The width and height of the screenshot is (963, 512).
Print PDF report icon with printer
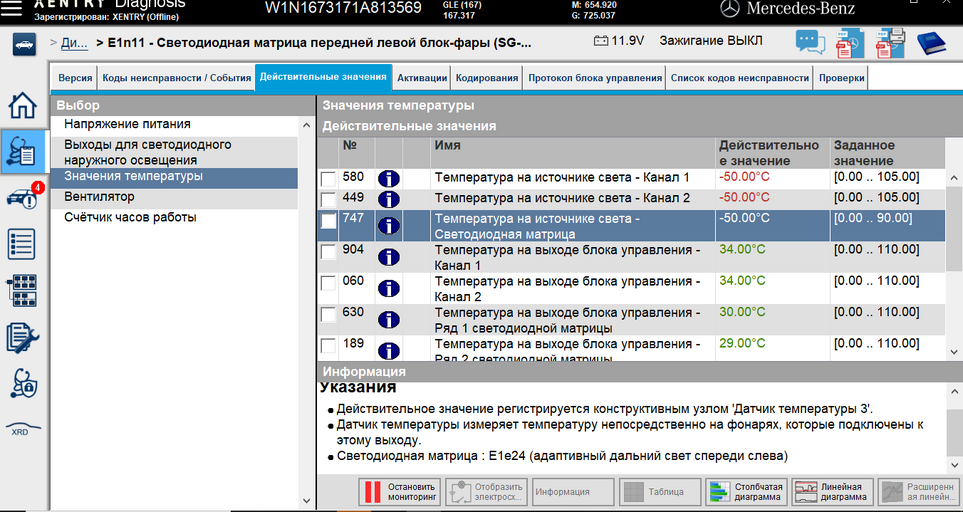click(890, 44)
